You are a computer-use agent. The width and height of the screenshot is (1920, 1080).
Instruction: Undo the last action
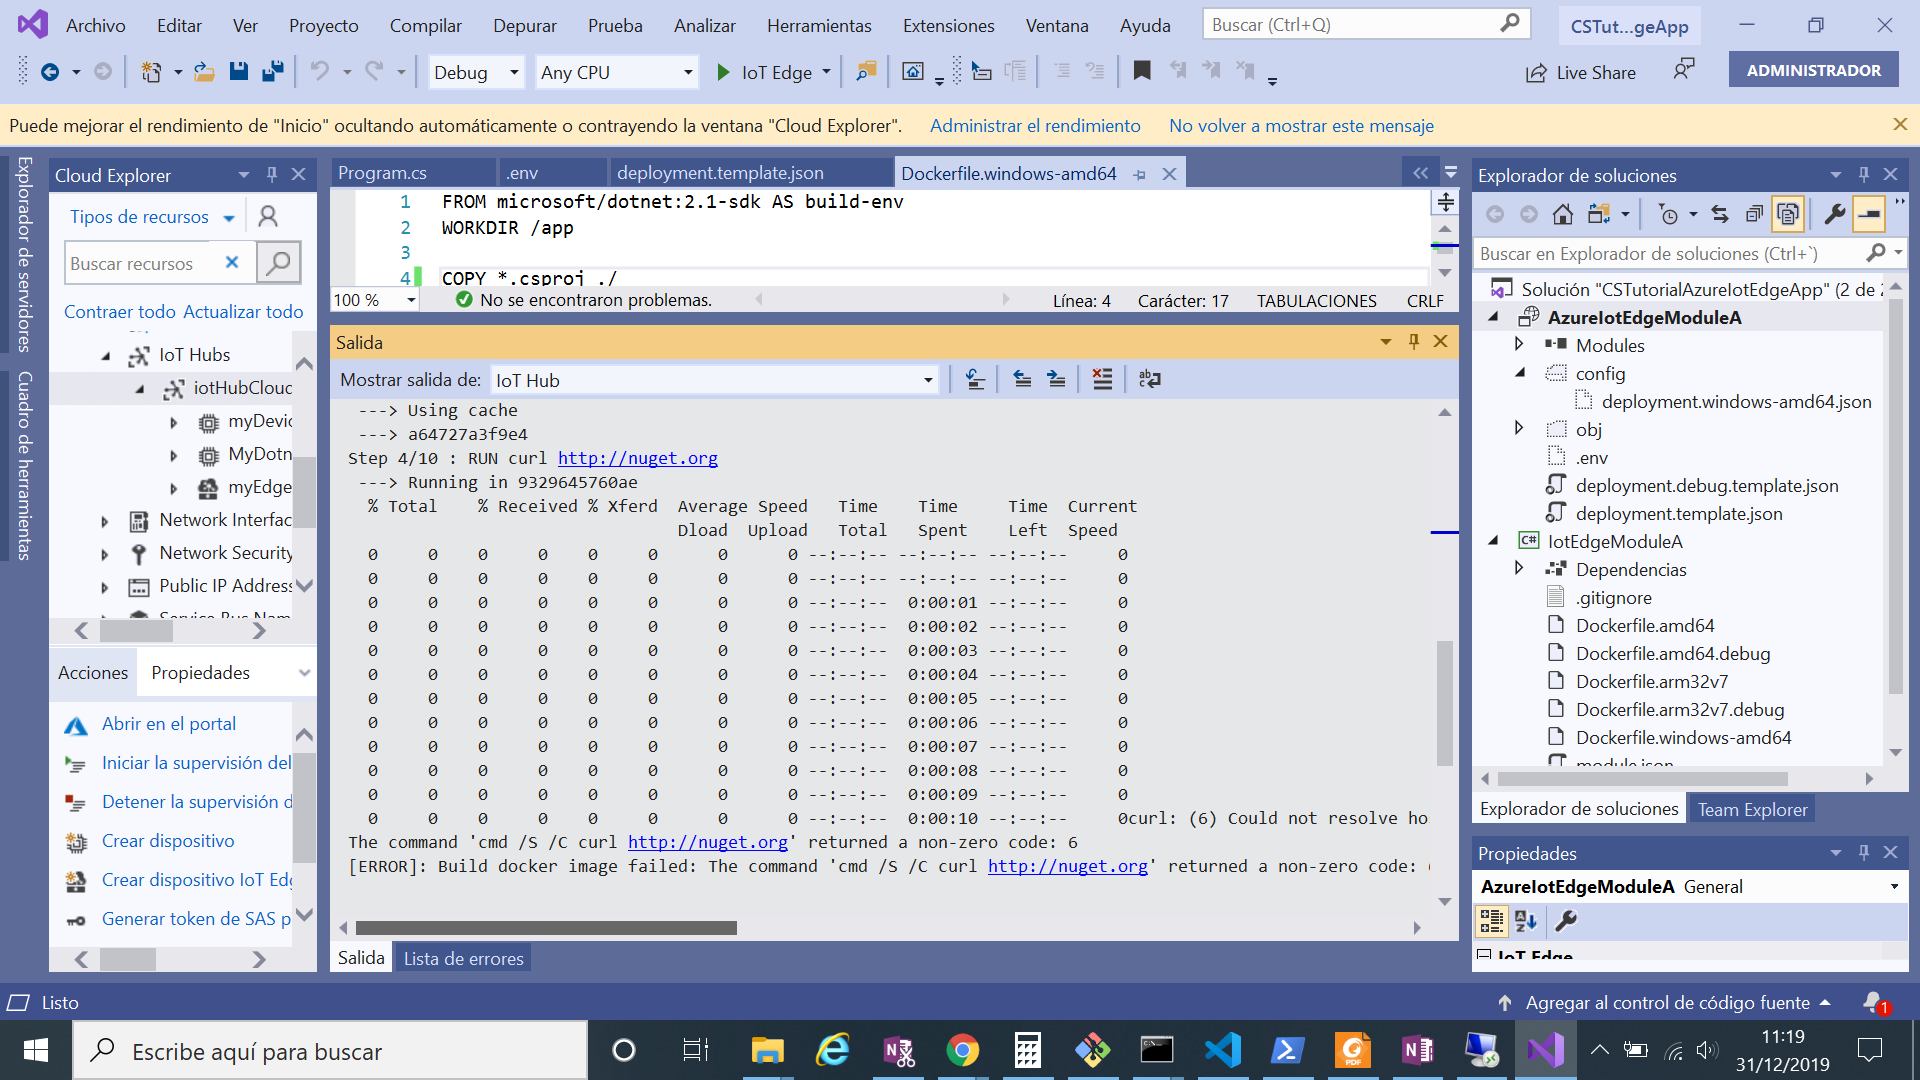click(318, 71)
